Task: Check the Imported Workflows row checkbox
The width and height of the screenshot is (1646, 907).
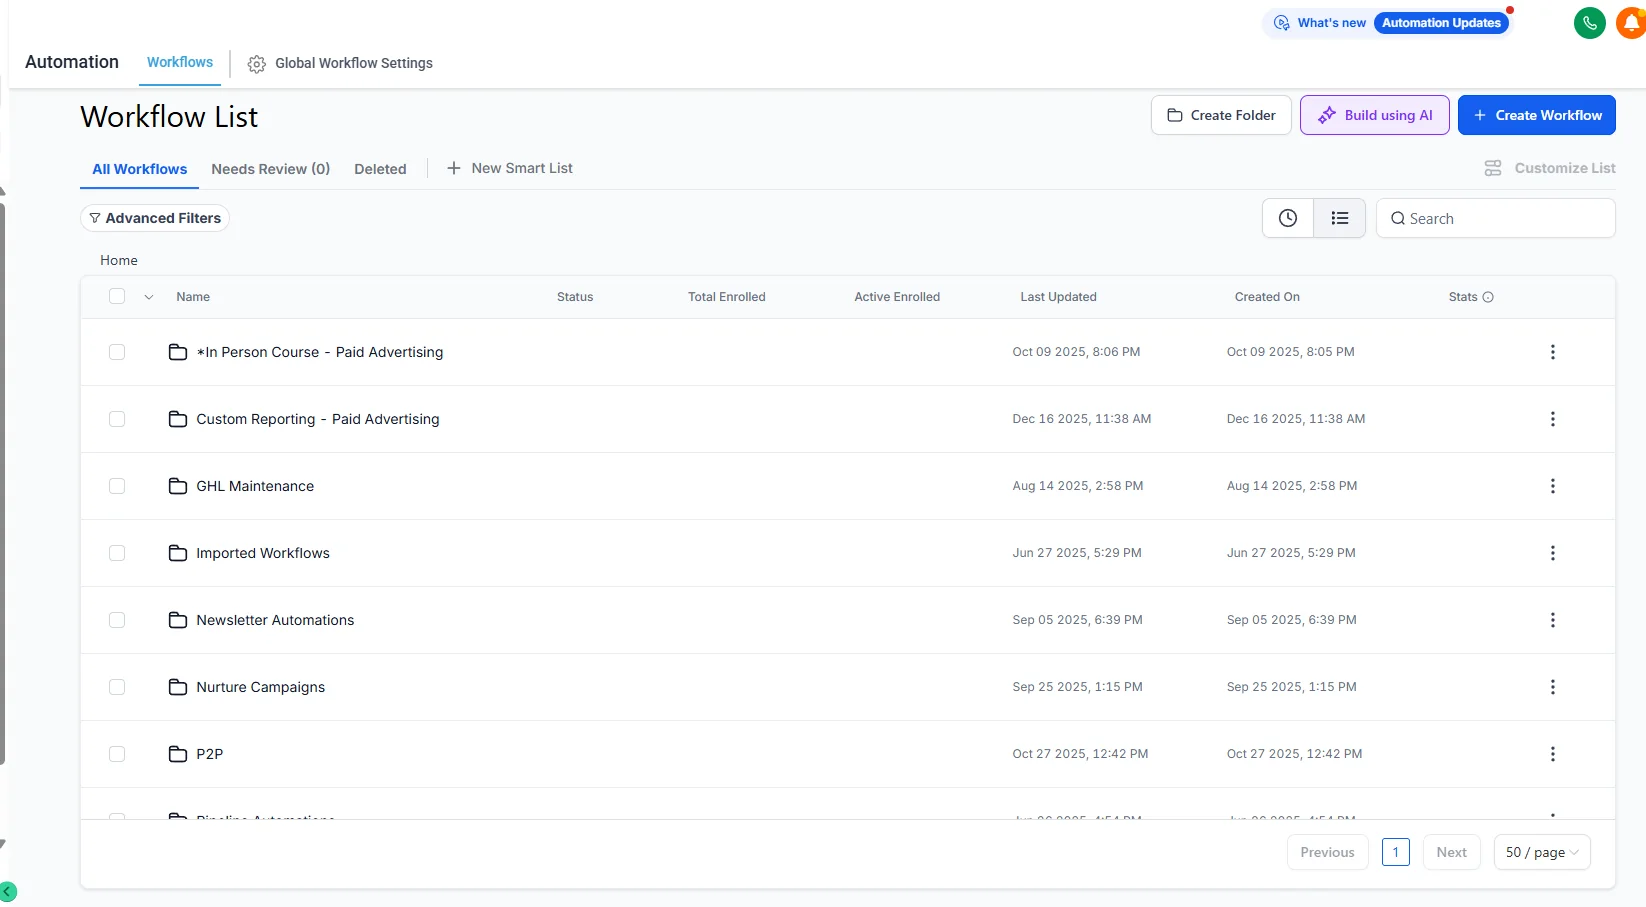Action: pos(117,553)
